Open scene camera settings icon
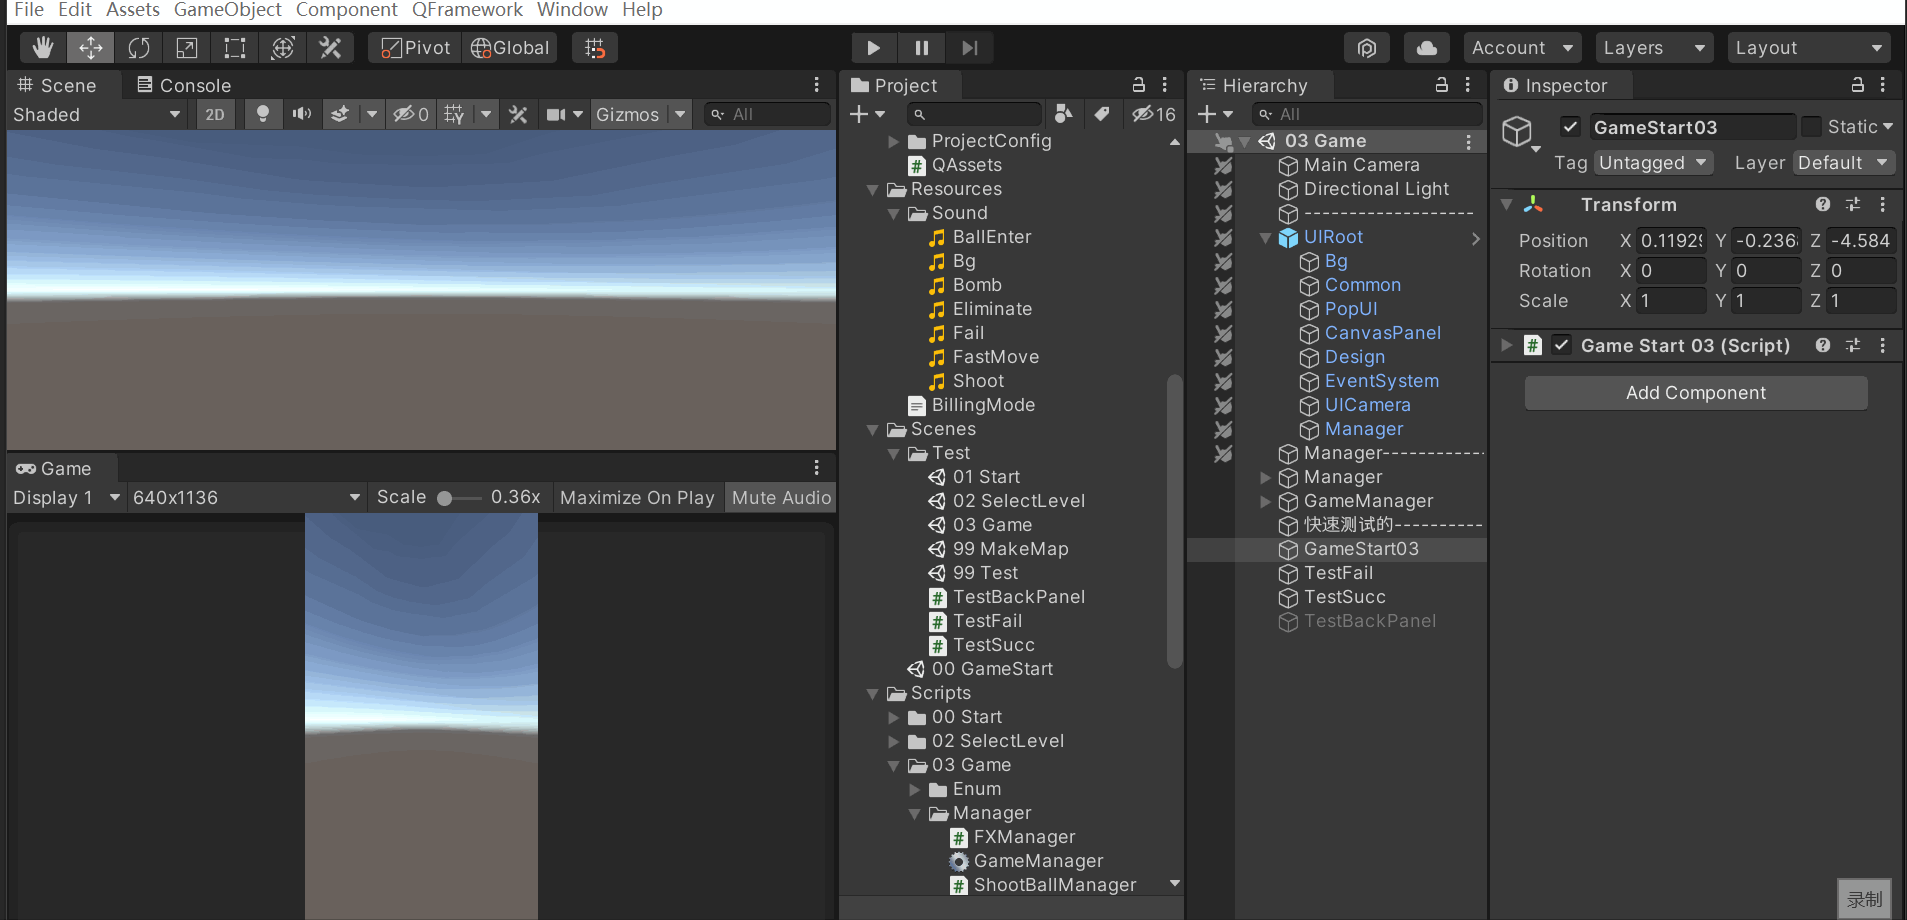The width and height of the screenshot is (1907, 920). pos(556,114)
